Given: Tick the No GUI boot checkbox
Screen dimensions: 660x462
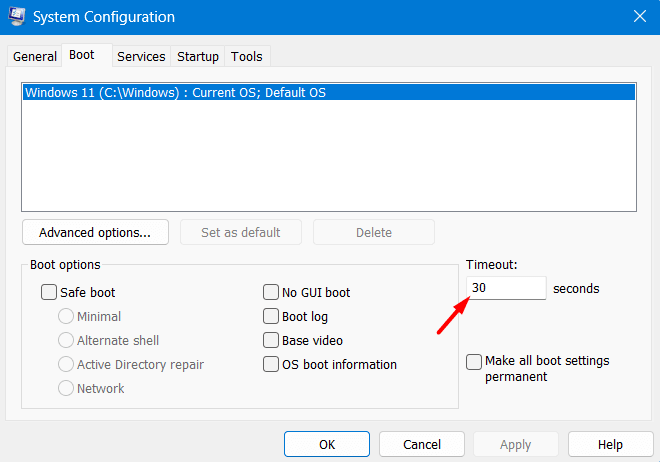Looking at the screenshot, I should 271,292.
